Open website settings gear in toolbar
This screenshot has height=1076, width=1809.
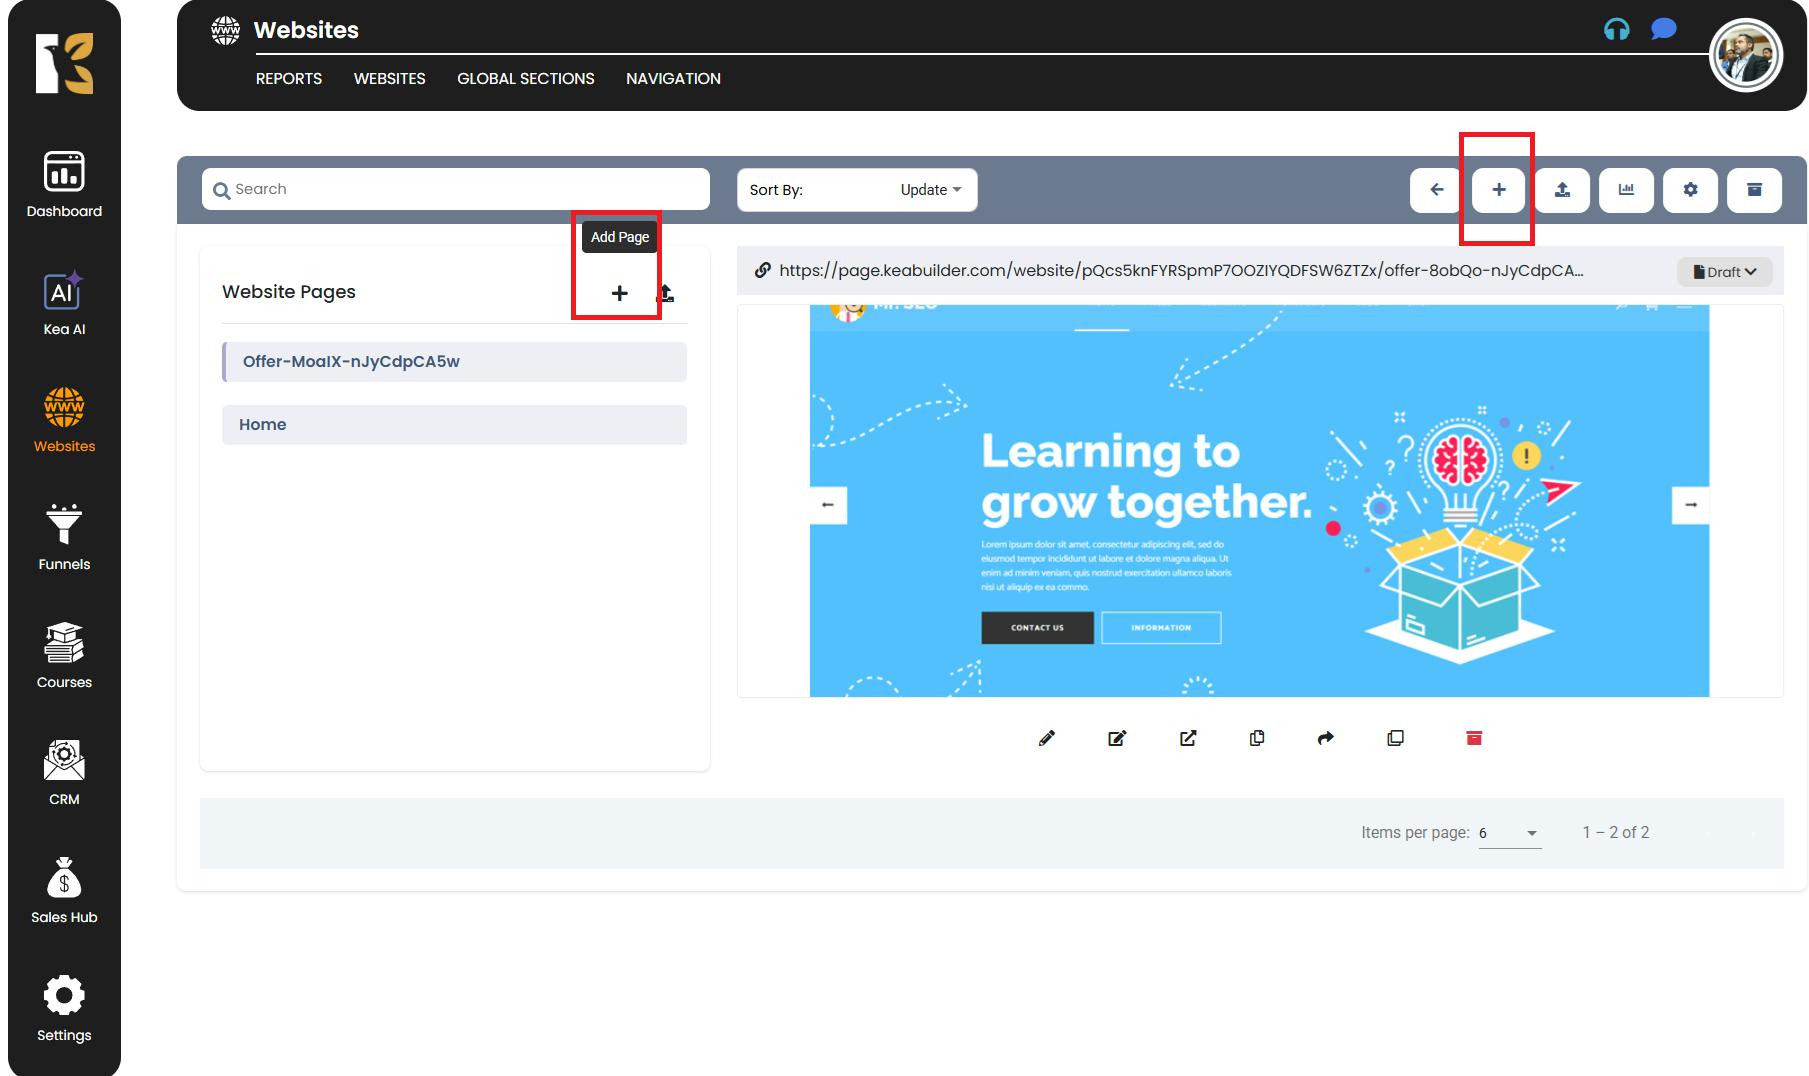[1690, 190]
